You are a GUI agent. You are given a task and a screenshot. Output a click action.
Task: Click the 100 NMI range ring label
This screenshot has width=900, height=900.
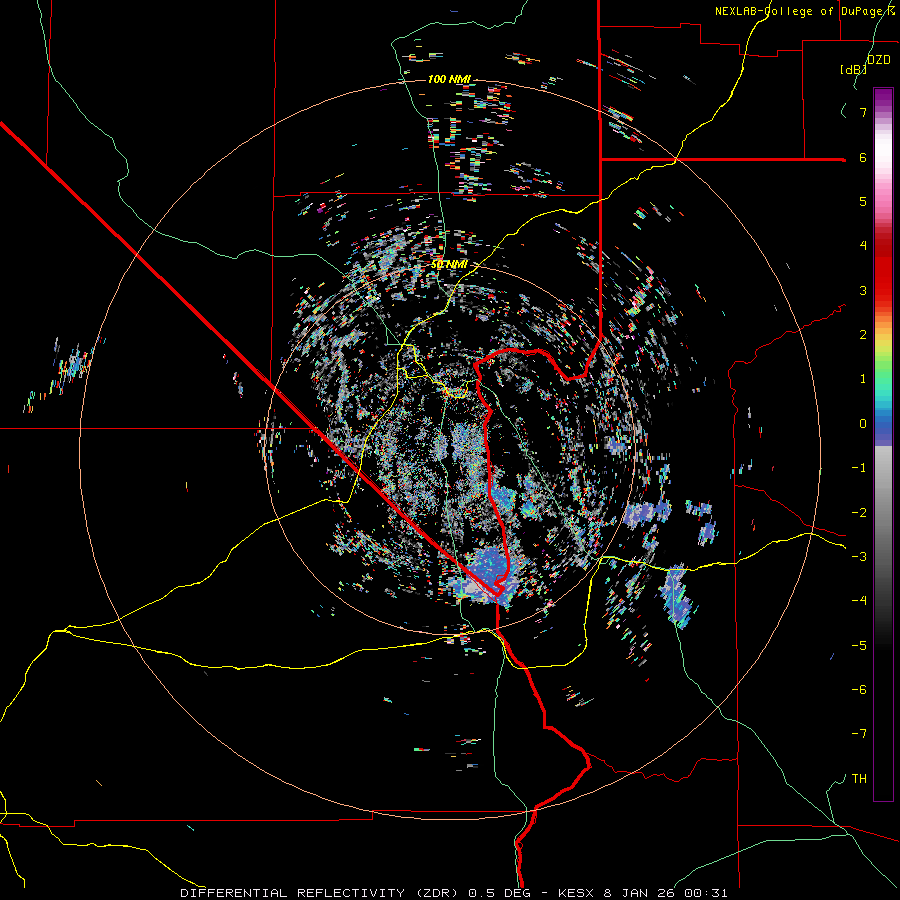(x=449, y=79)
